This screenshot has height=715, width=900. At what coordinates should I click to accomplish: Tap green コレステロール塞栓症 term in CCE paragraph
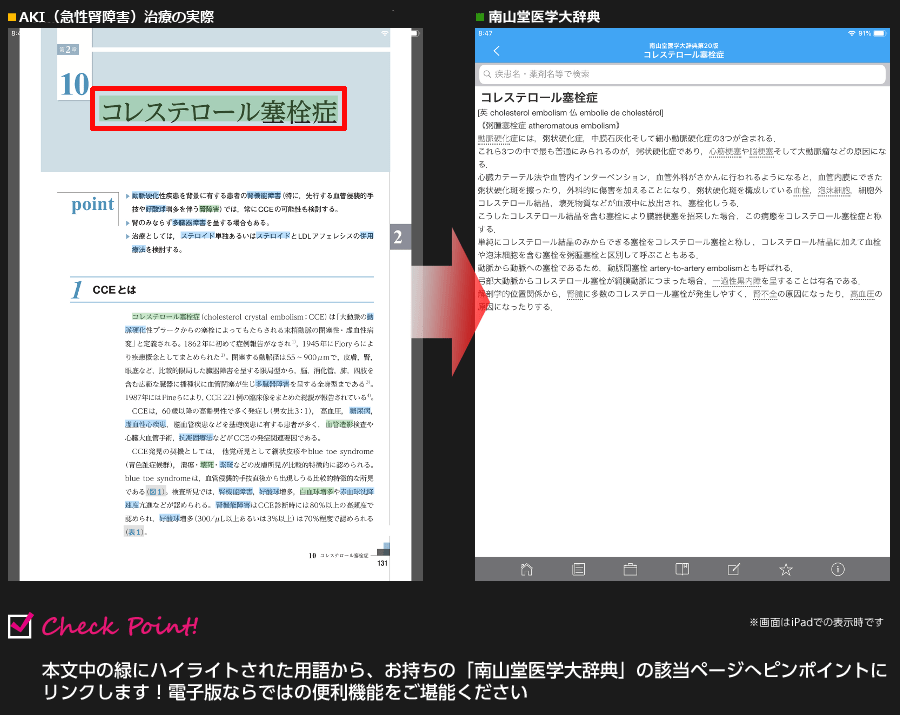[166, 316]
